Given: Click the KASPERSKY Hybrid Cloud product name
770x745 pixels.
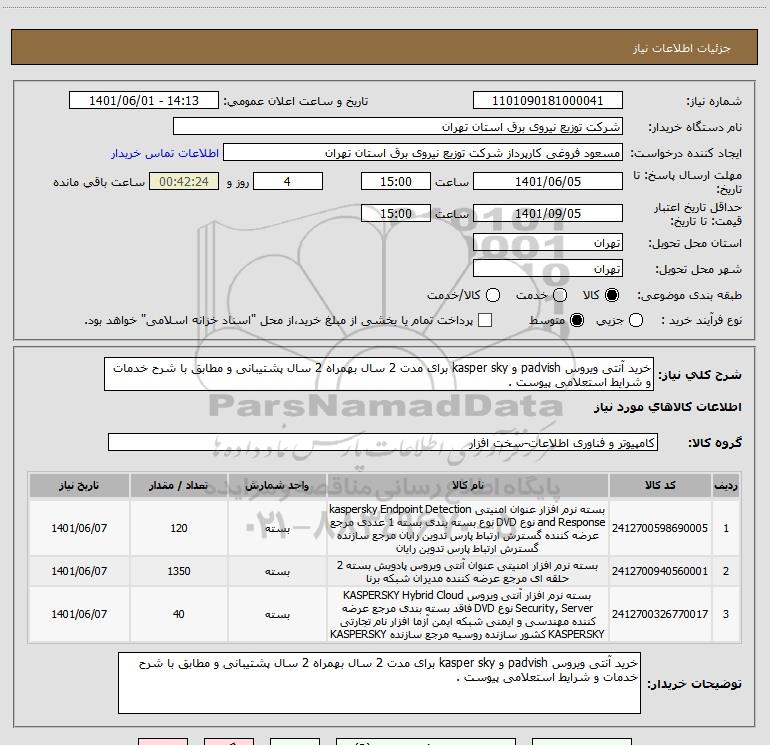Looking at the screenshot, I should [x=468, y=614].
